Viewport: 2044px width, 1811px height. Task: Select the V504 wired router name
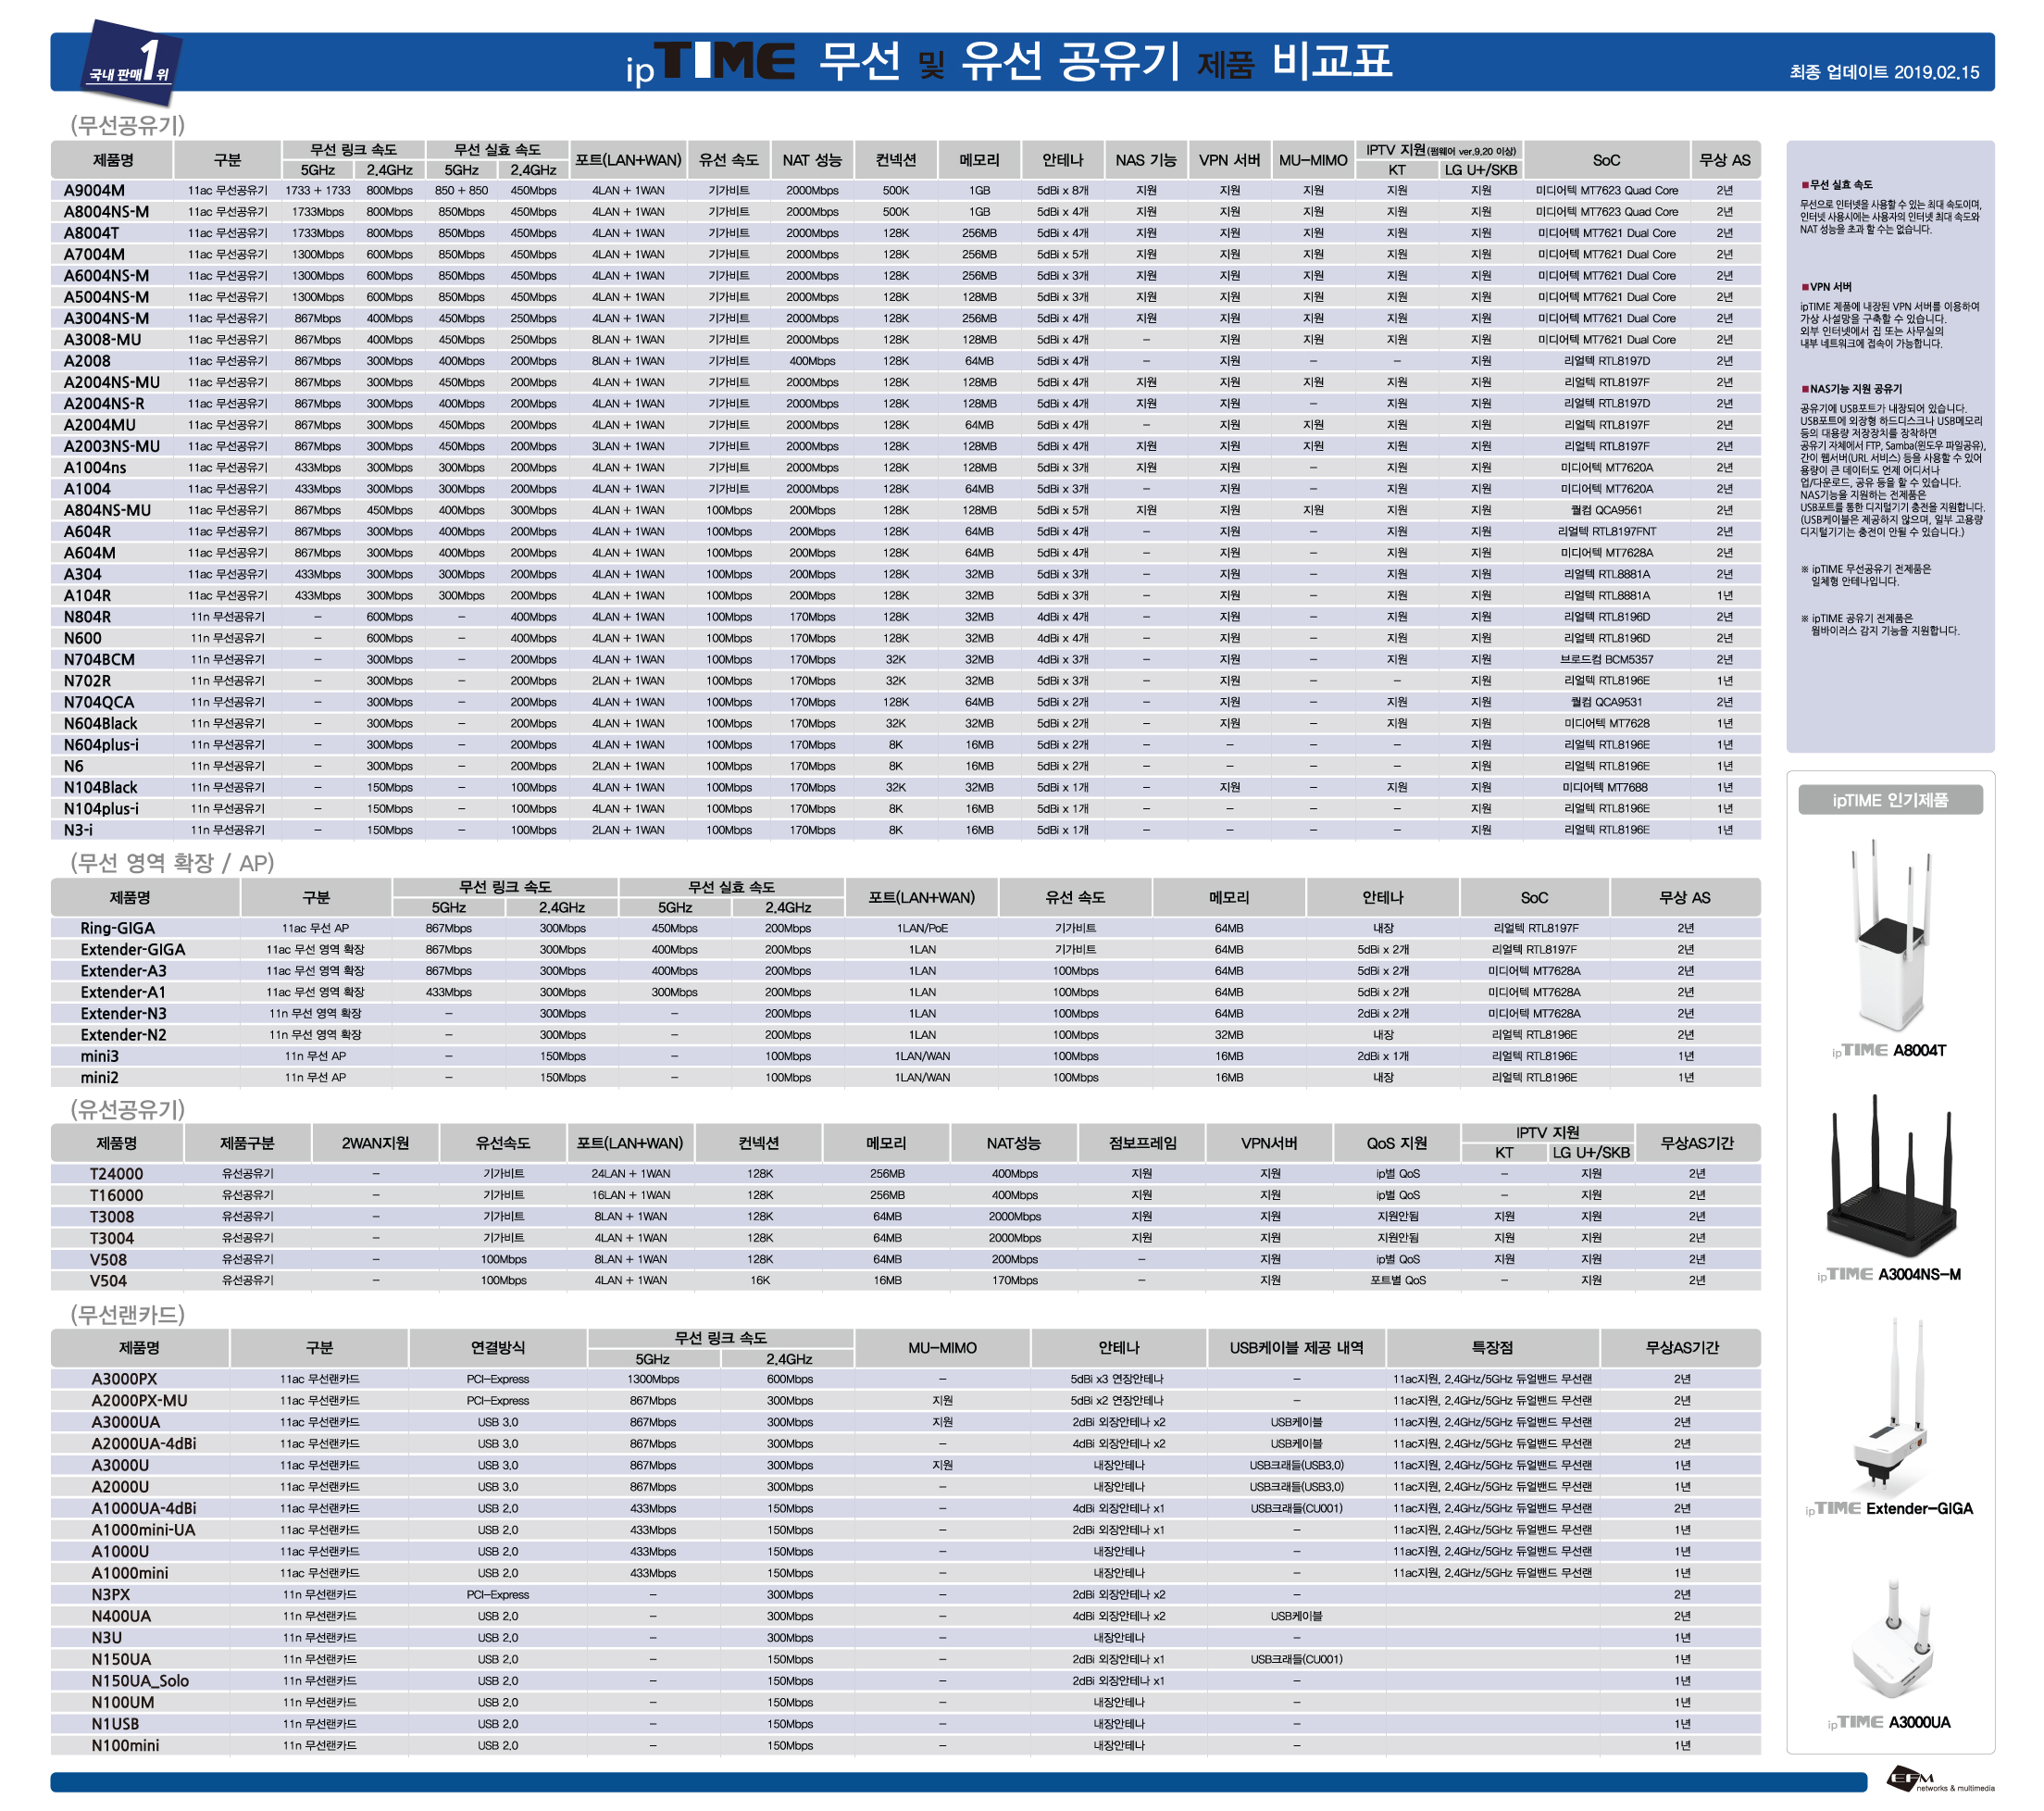(108, 1281)
